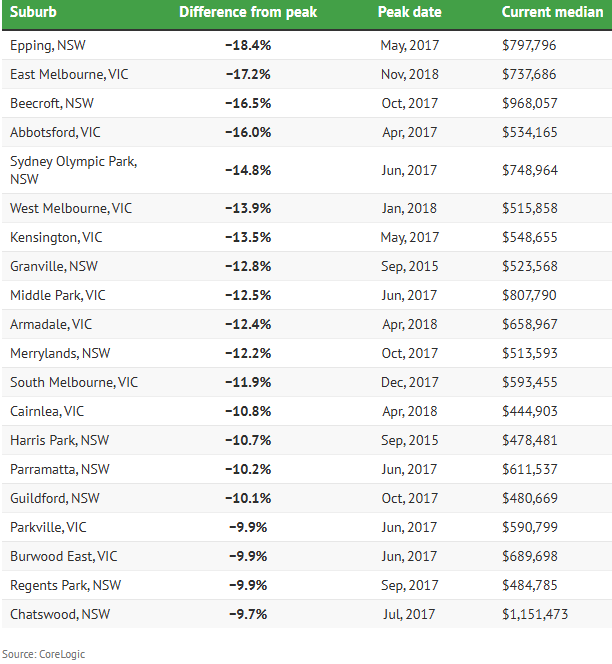Screen dimensions: 612x664
Task: Select the Difference from peak column header
Action: click(x=248, y=12)
